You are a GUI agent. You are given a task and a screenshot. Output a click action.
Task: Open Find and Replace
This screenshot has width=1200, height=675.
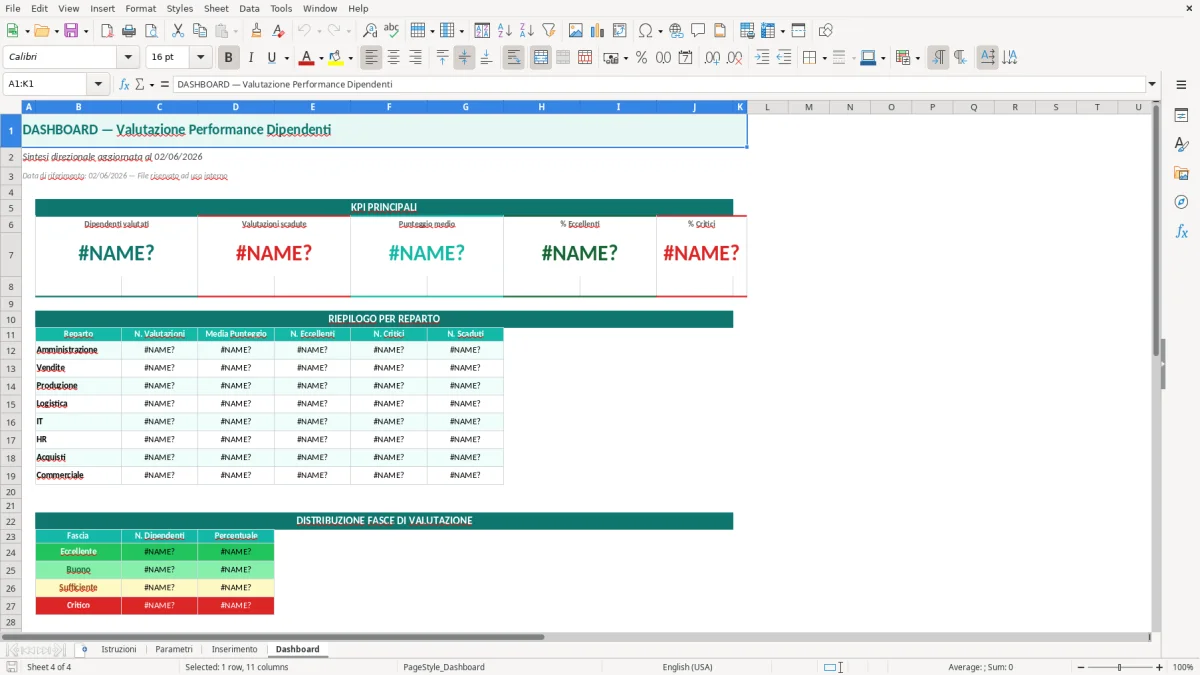(370, 31)
